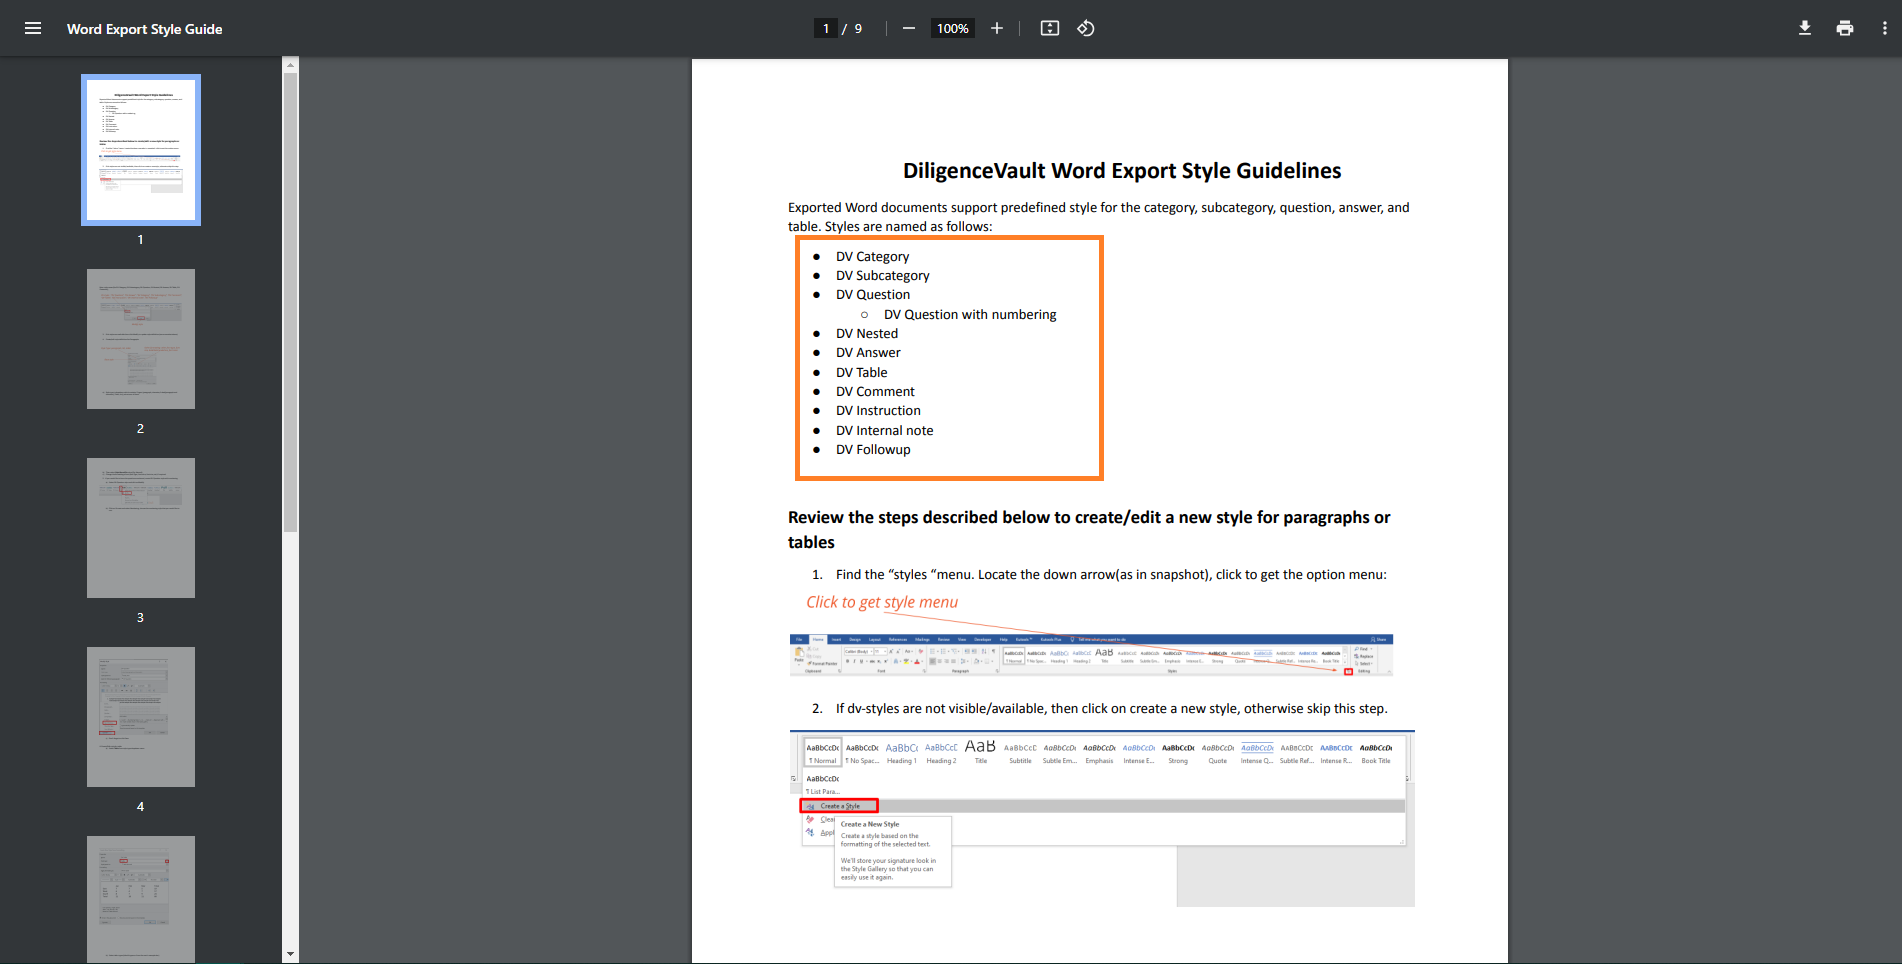Select page 1 thumbnail
The image size is (1902, 964).
(x=141, y=150)
